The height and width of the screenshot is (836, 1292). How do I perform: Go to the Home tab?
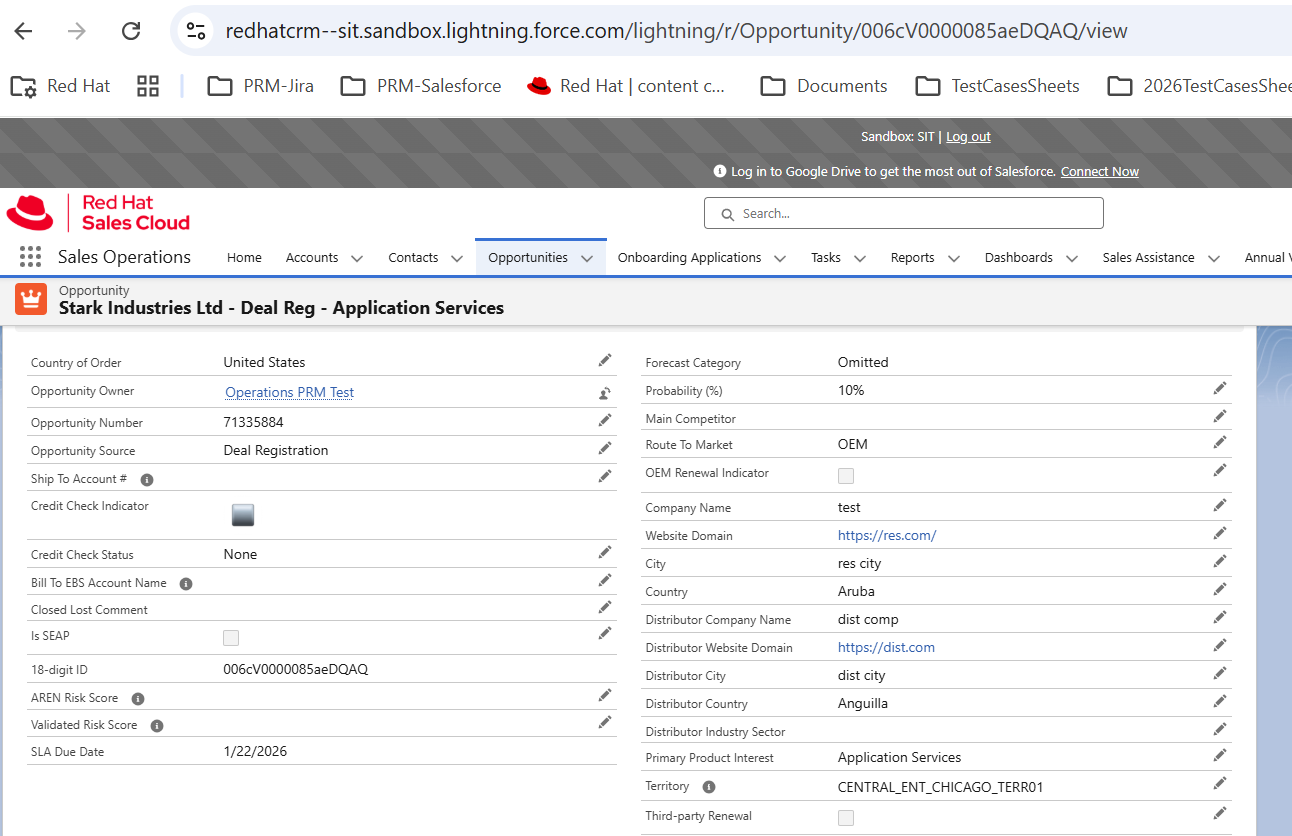pos(244,257)
